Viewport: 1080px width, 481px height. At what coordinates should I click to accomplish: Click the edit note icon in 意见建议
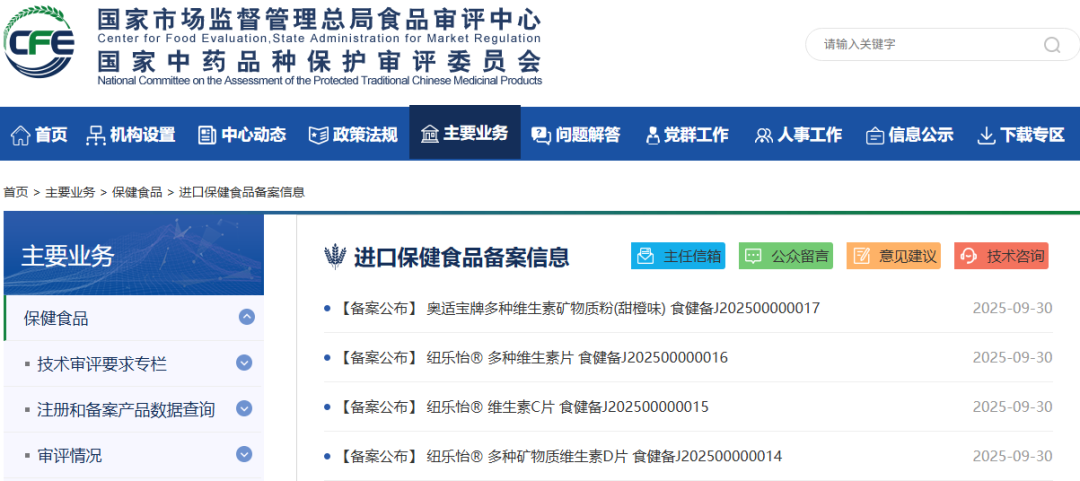[x=862, y=256]
